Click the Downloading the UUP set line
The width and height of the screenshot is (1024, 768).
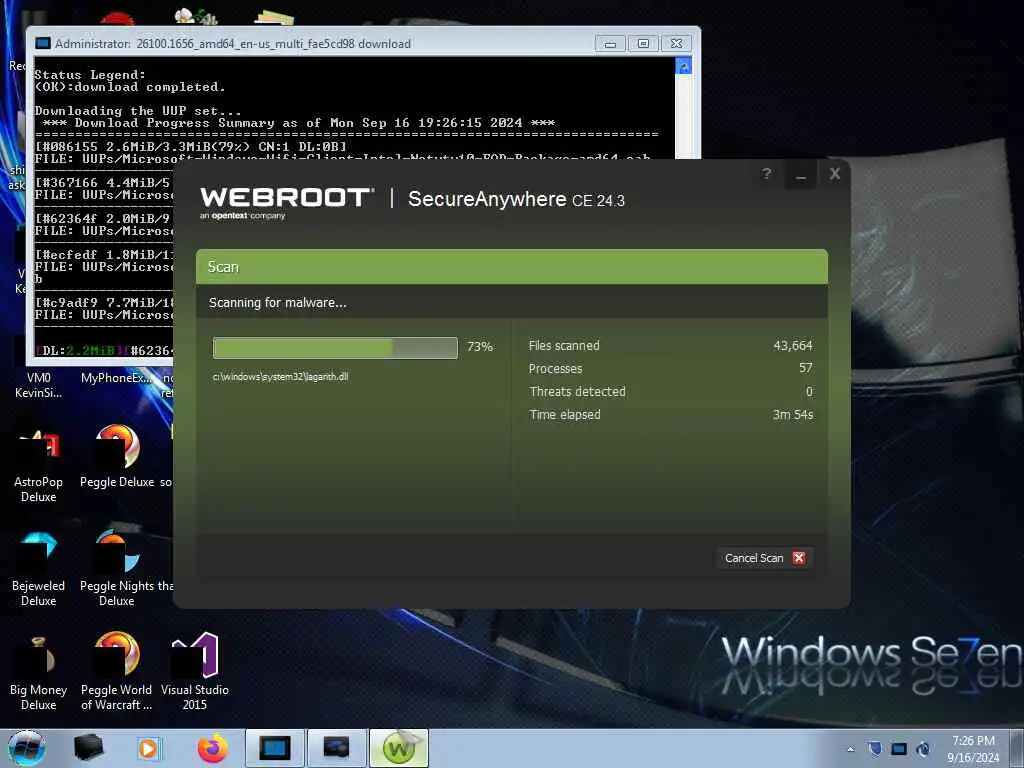[138, 110]
